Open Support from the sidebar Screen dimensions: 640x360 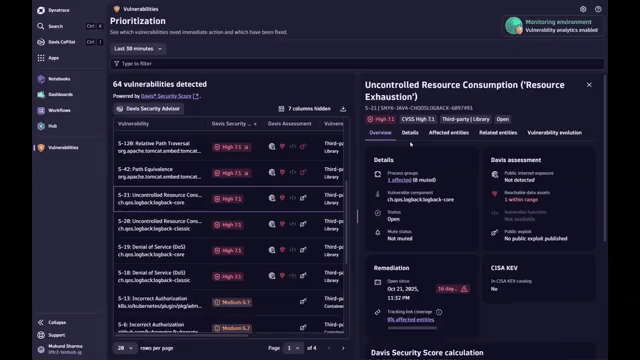[56, 335]
